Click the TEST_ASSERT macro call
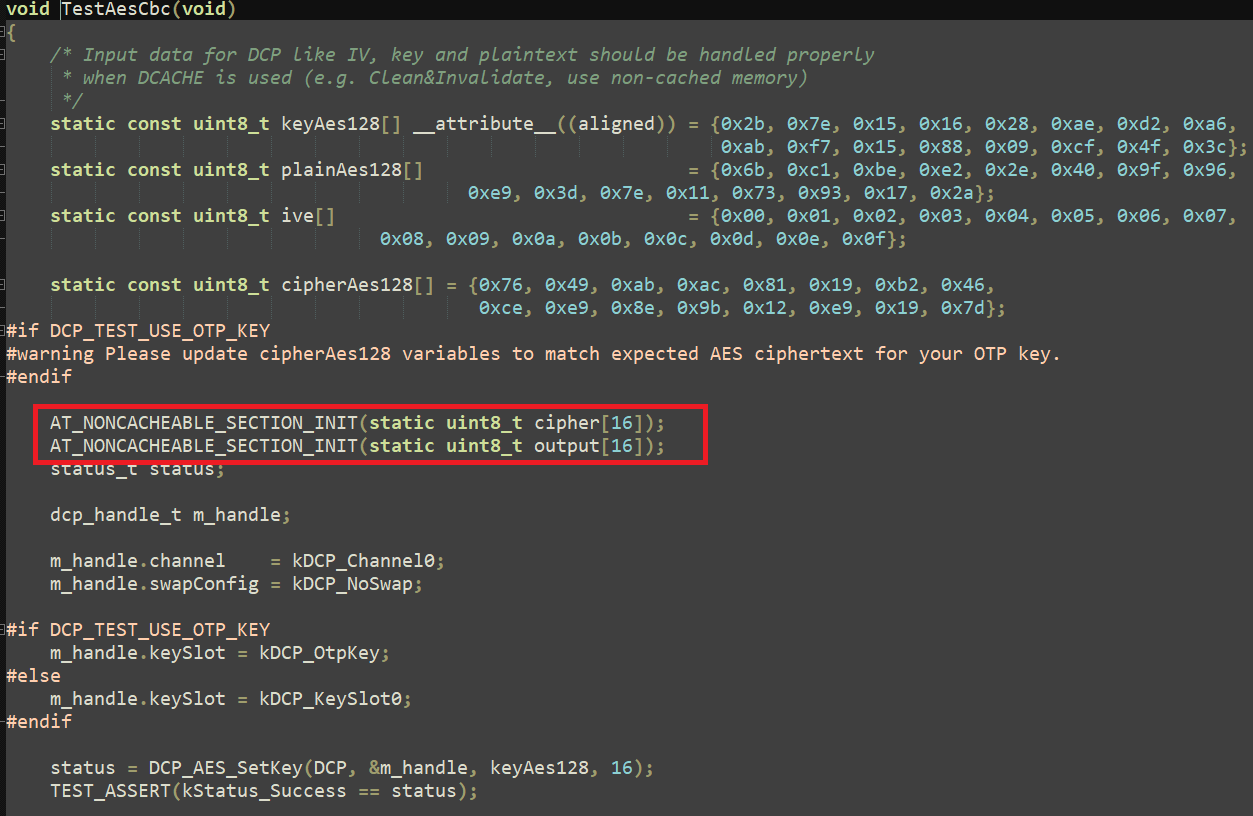1253x816 pixels. point(110,790)
